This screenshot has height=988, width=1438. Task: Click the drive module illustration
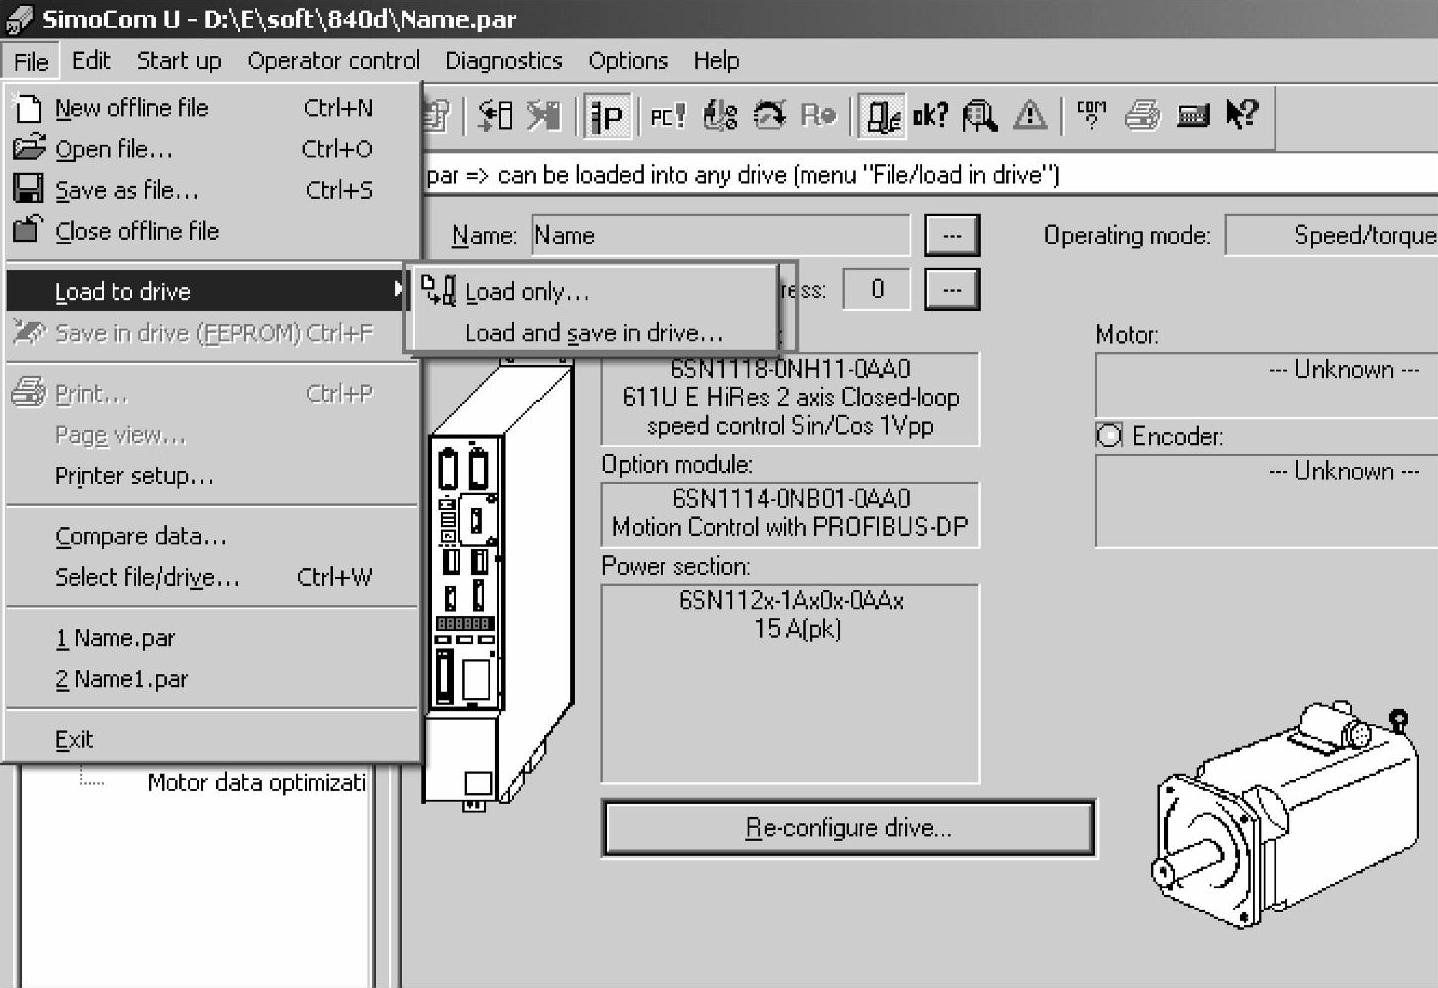point(499,587)
